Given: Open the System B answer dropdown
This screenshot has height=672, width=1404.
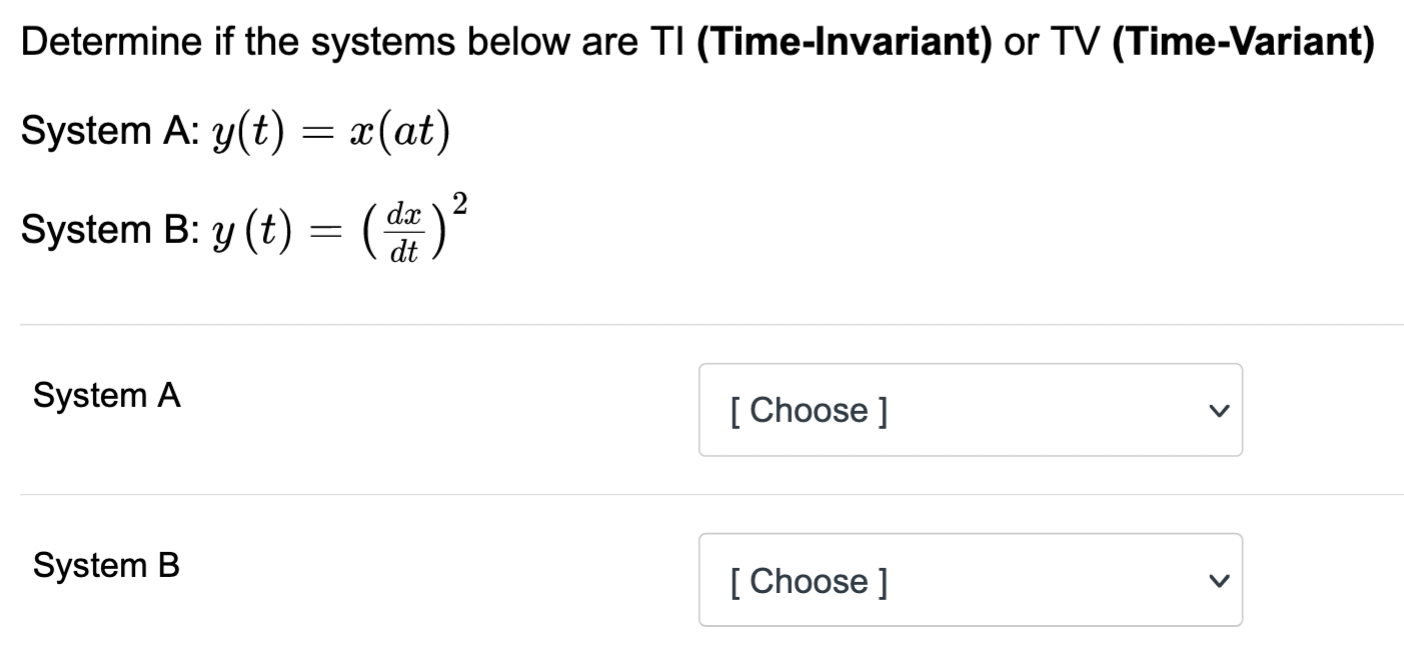Looking at the screenshot, I should click(968, 579).
